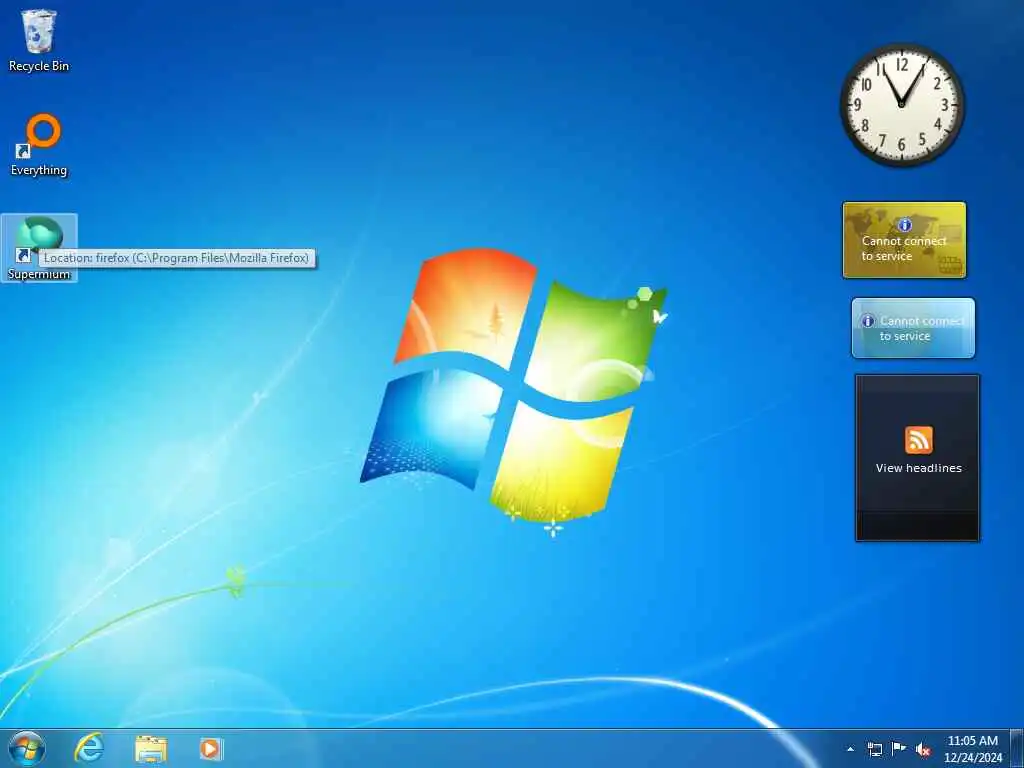Click the muted volume speaker icon
The width and height of the screenshot is (1024, 768).
tap(923, 749)
